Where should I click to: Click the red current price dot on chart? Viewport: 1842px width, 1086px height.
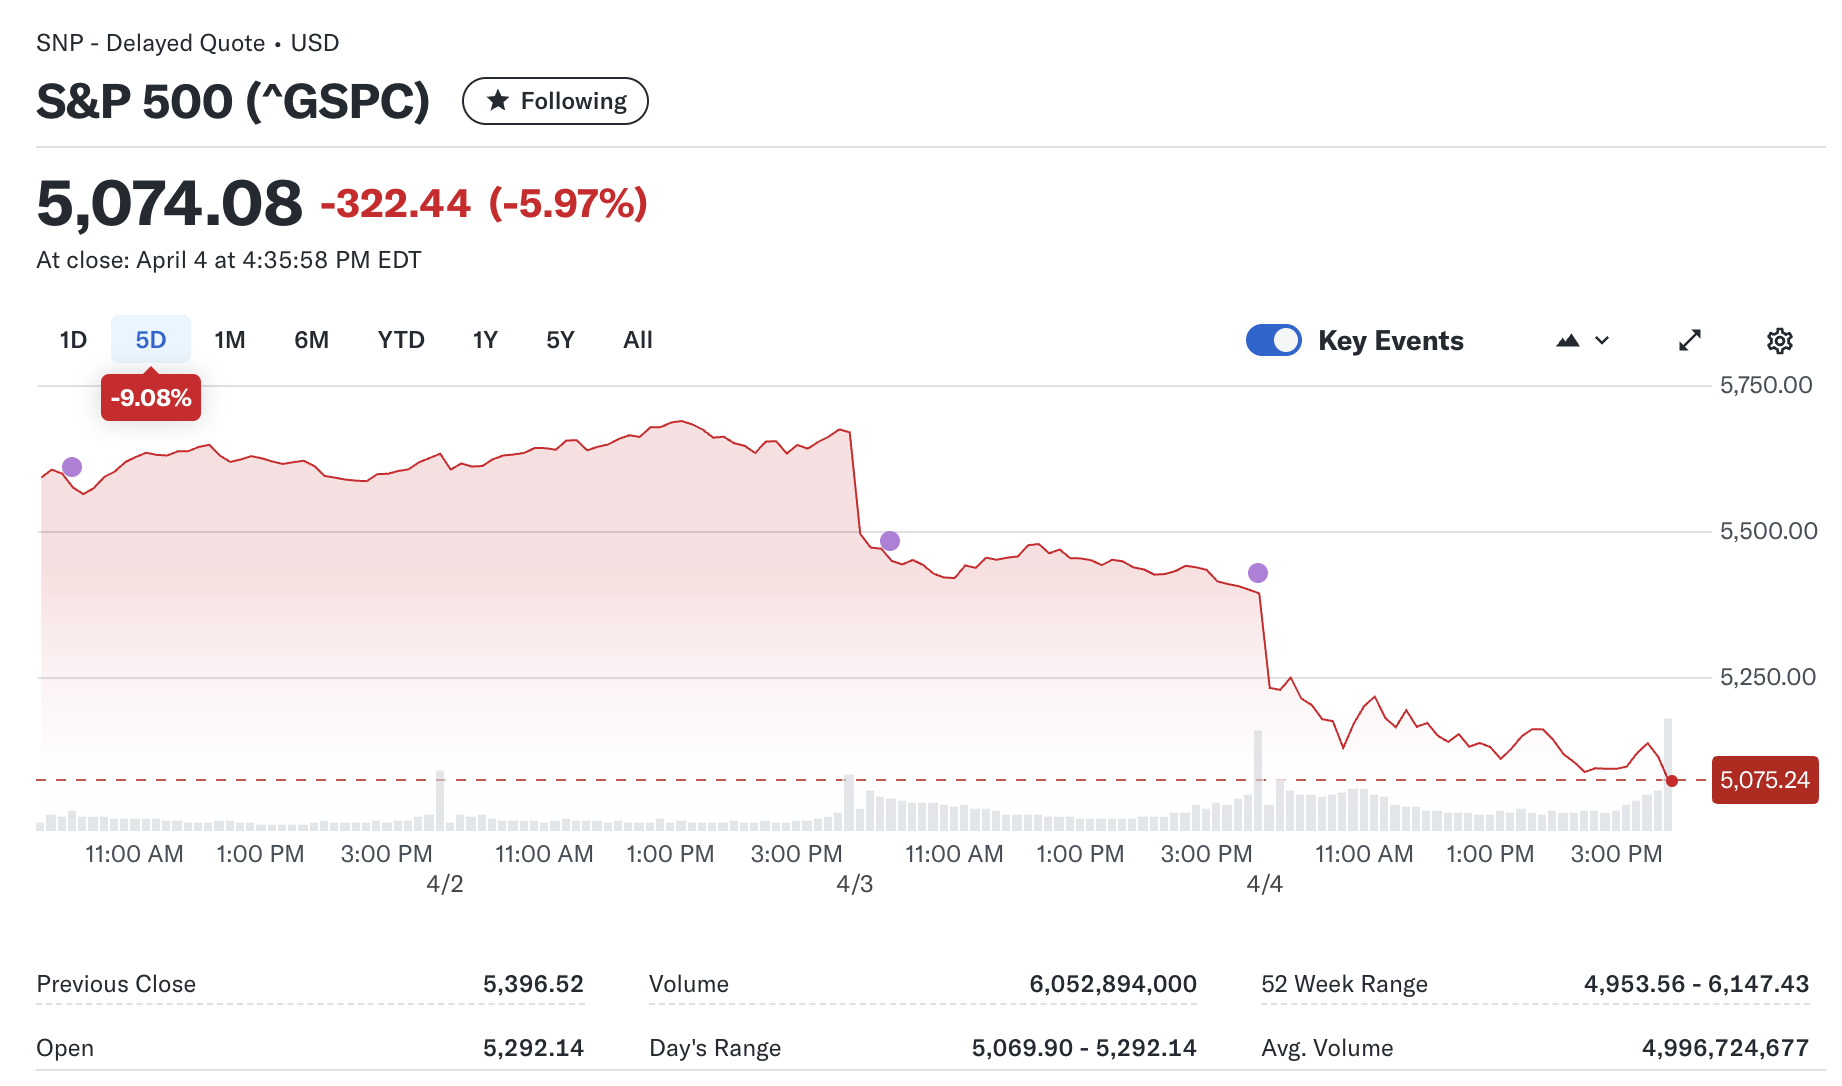pos(1672,781)
